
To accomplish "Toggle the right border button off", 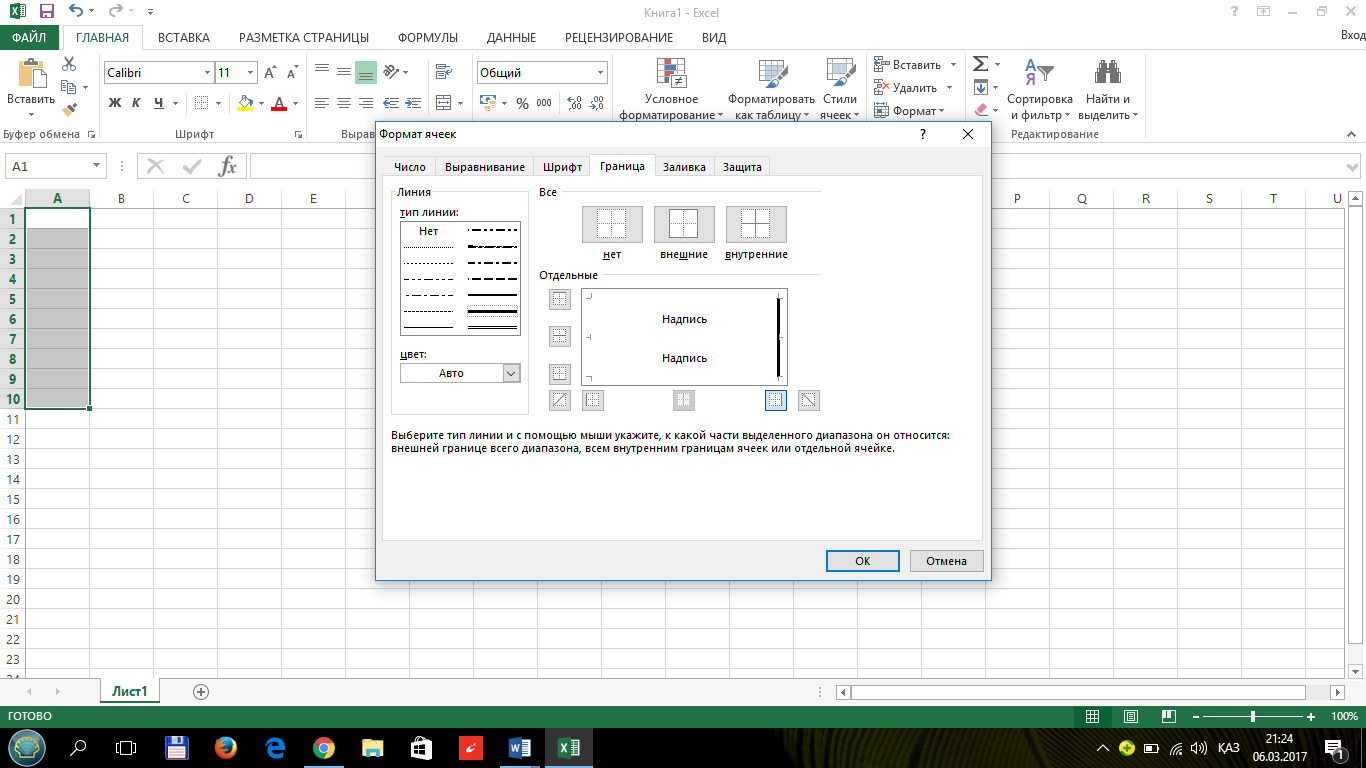I will tap(776, 401).
